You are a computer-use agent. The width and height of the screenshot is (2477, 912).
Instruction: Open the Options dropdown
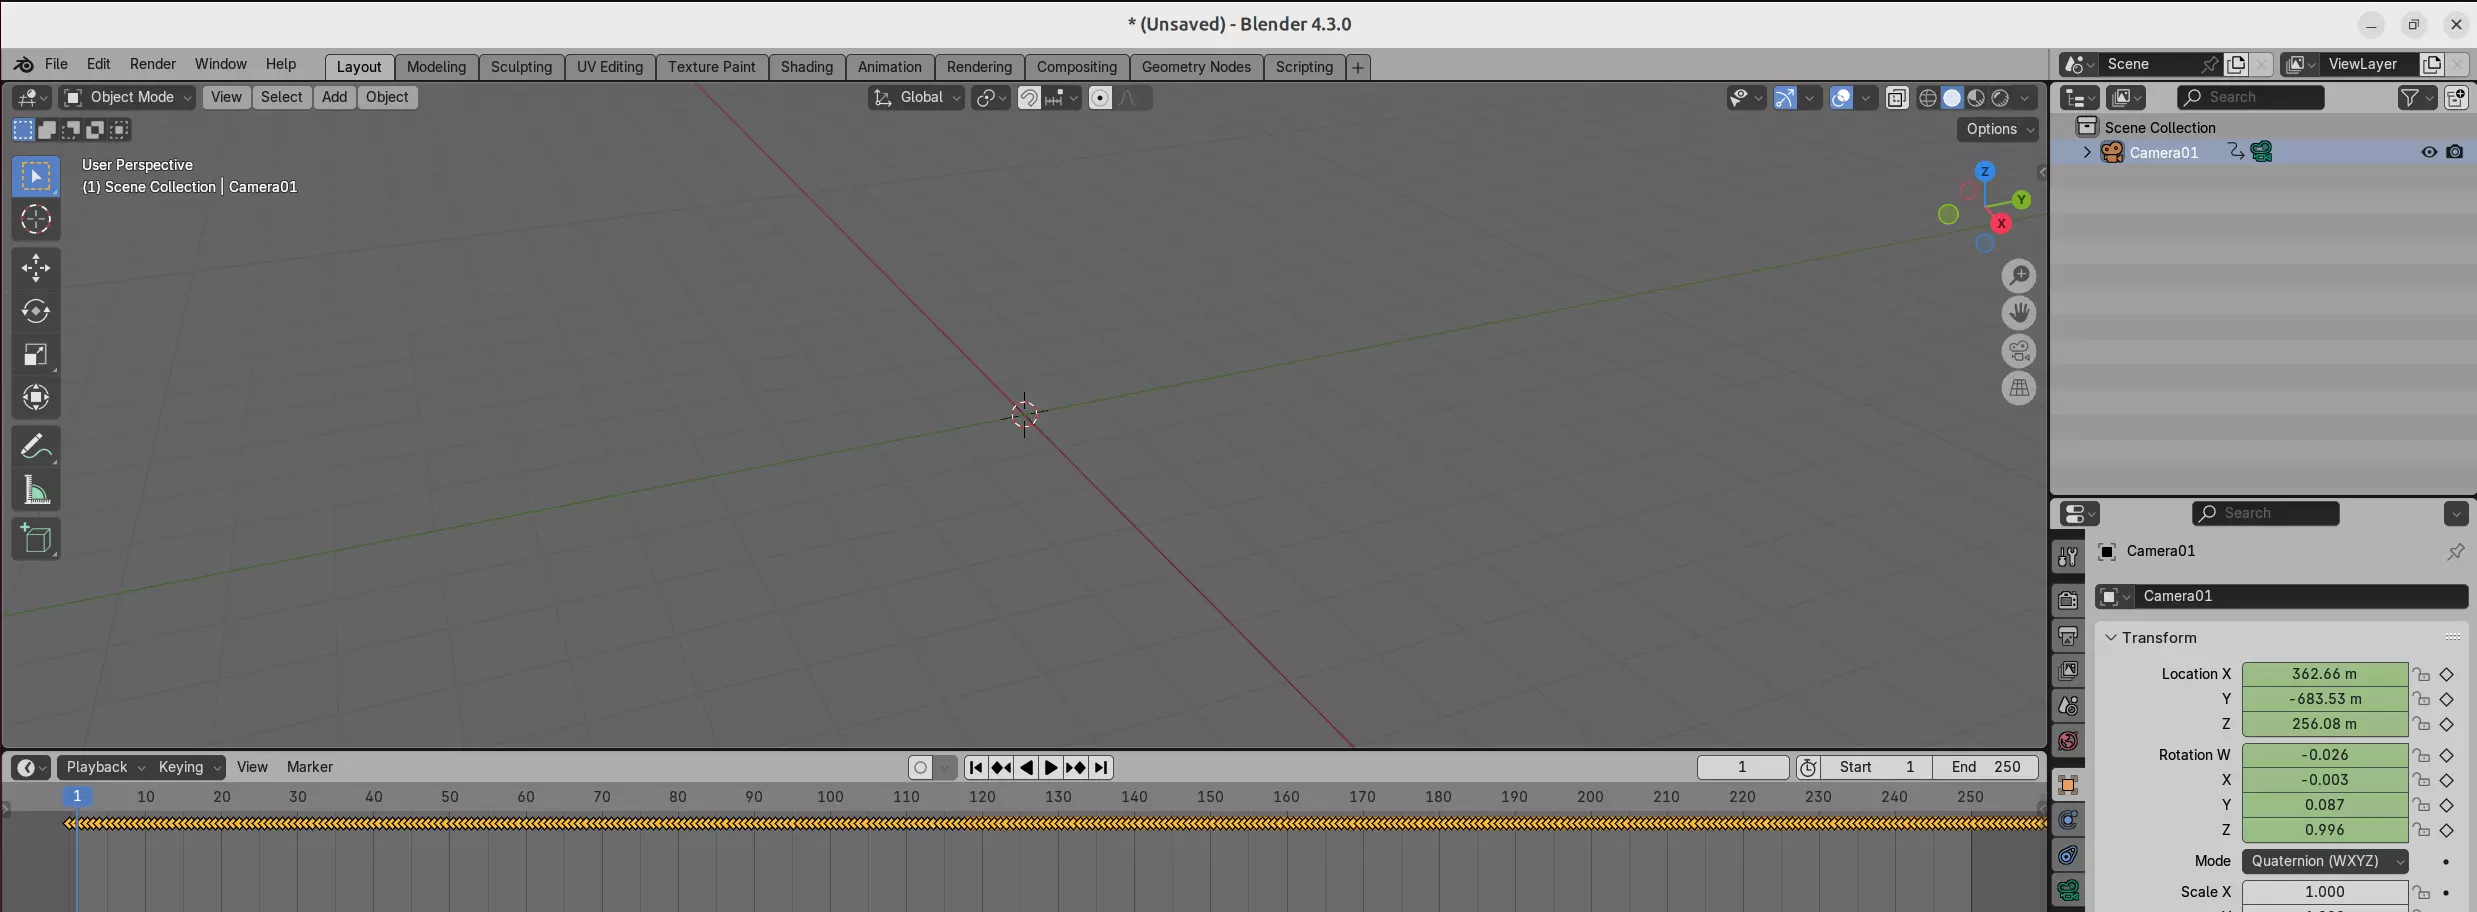pos(1998,129)
